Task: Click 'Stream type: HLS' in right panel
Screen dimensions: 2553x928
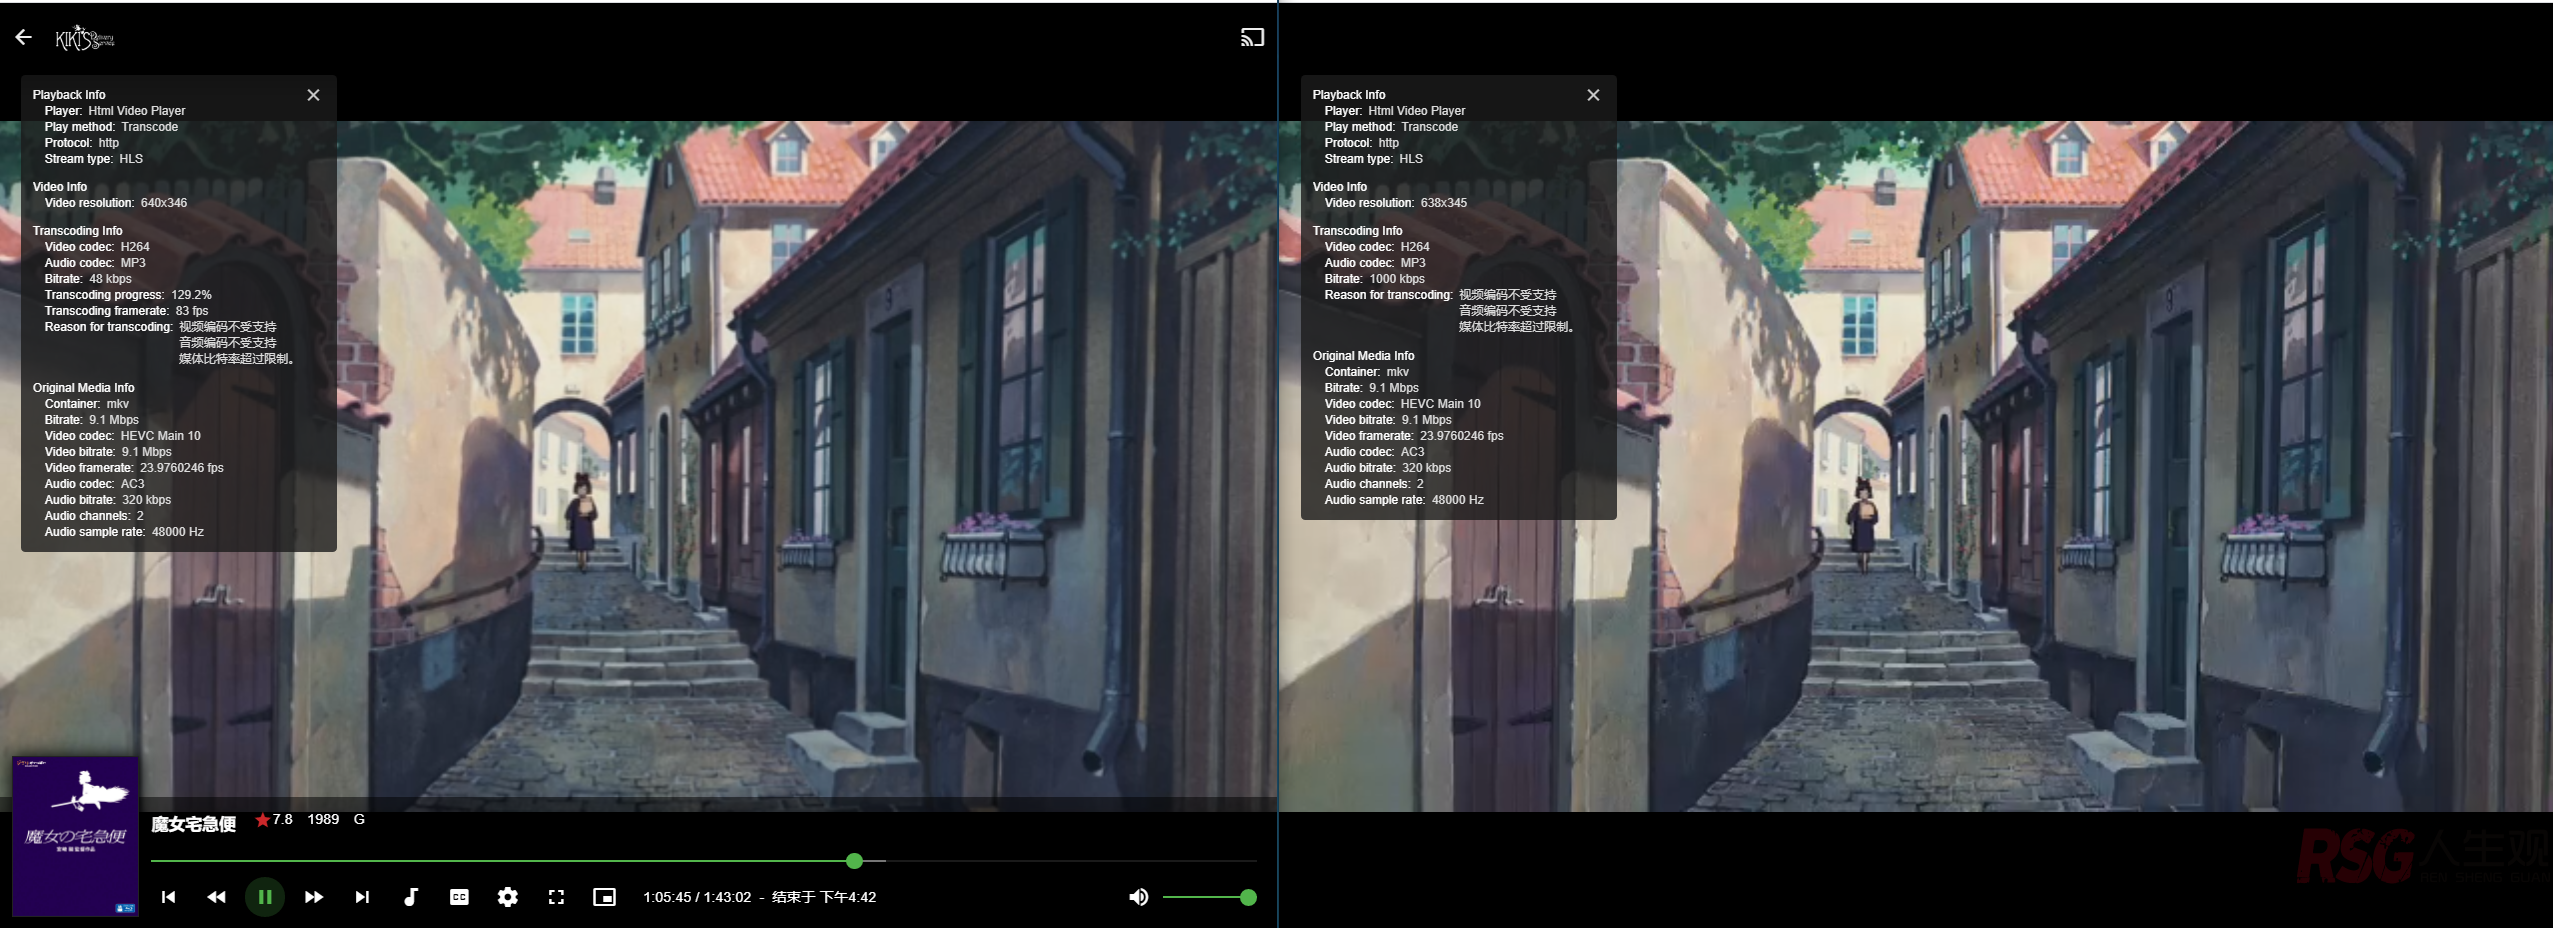Action: point(1373,159)
